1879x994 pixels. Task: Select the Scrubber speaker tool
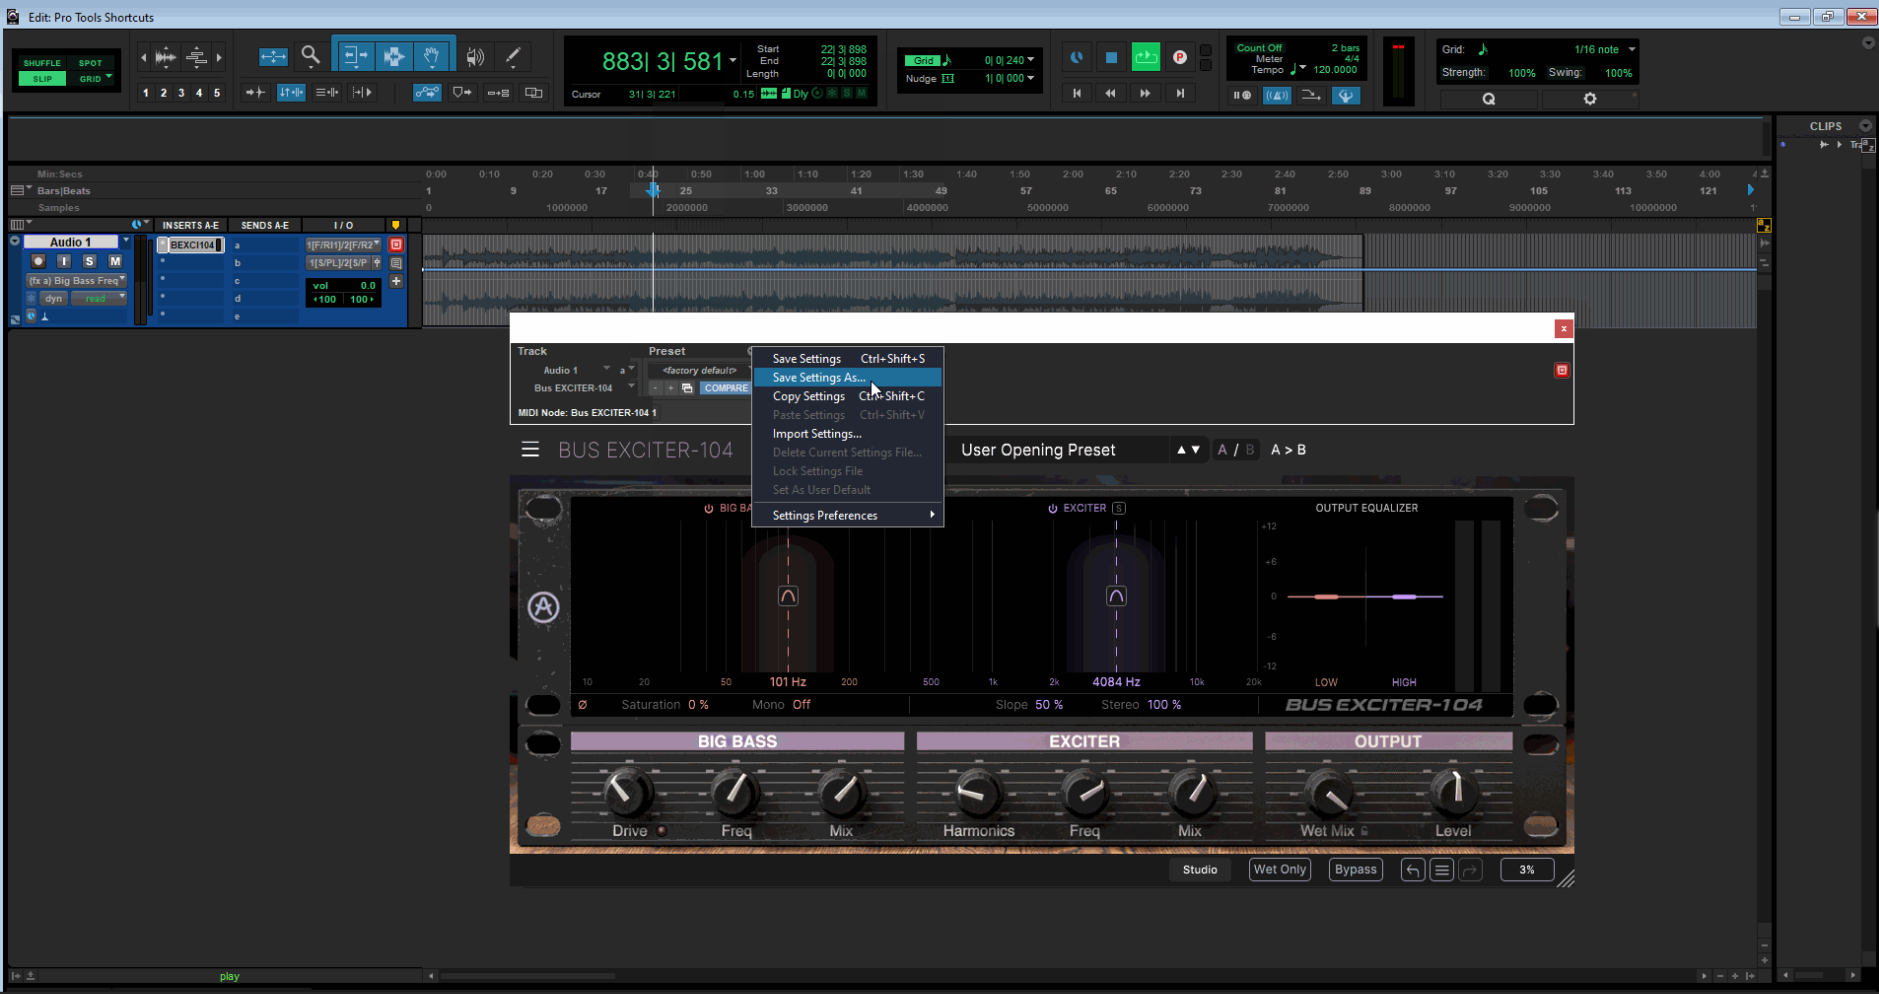coord(475,57)
